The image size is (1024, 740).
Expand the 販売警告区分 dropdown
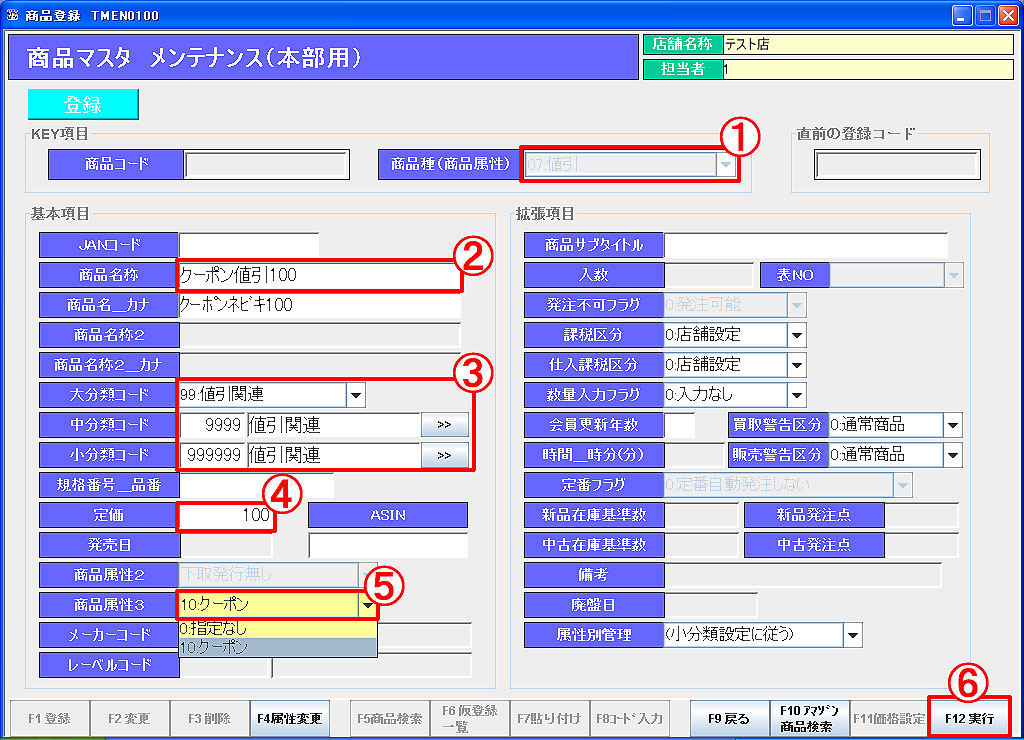pos(952,455)
